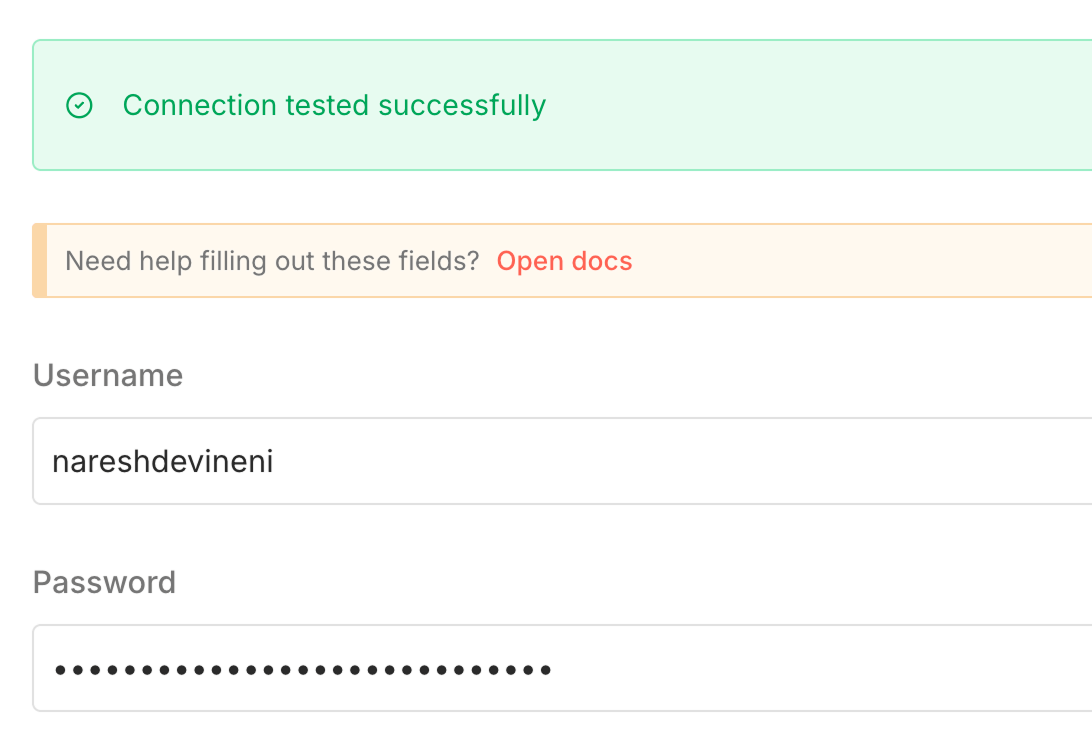
Task: Click the right side of the username field
Action: pos(1050,461)
